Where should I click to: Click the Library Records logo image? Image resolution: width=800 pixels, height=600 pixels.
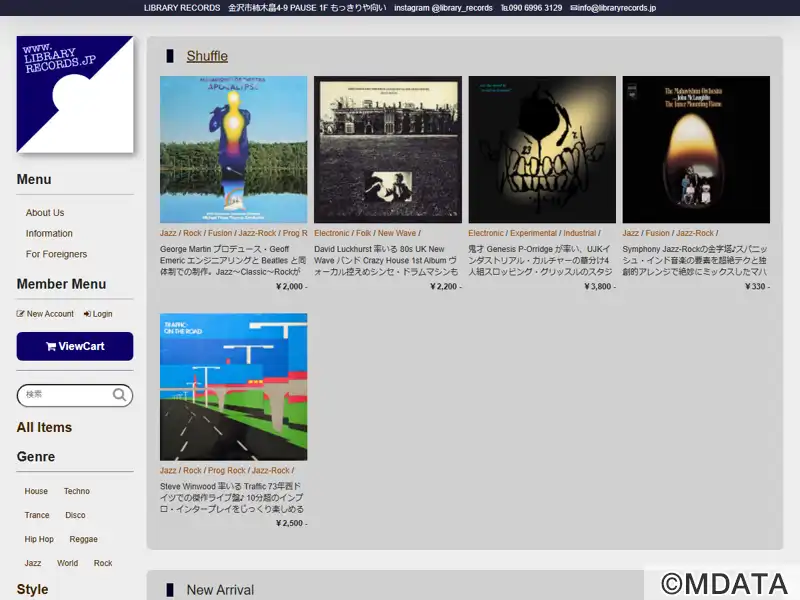click(75, 94)
